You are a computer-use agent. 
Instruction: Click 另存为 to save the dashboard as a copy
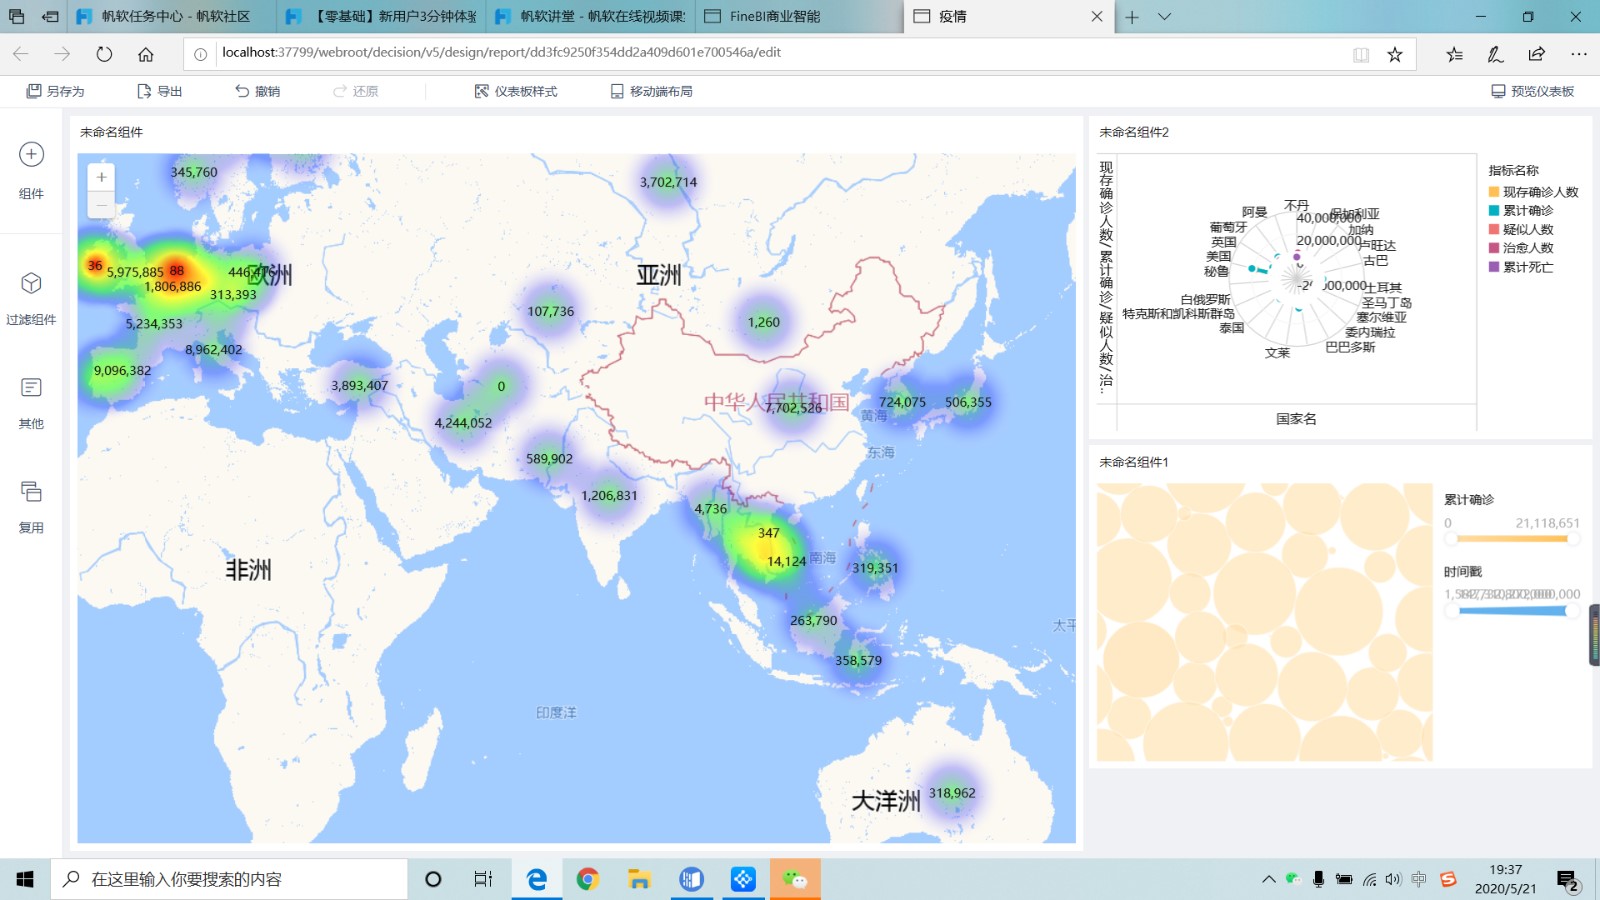(56, 91)
